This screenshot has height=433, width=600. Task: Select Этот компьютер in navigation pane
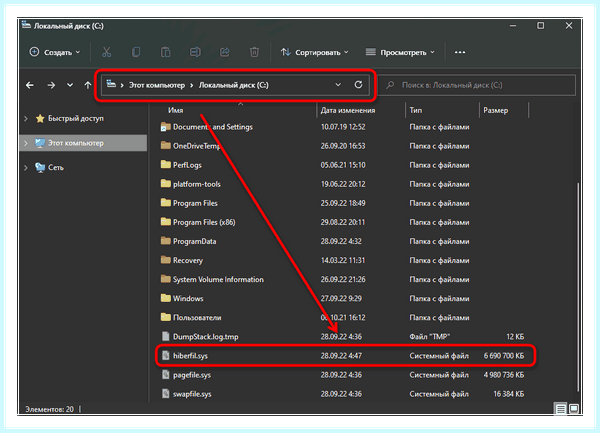76,143
